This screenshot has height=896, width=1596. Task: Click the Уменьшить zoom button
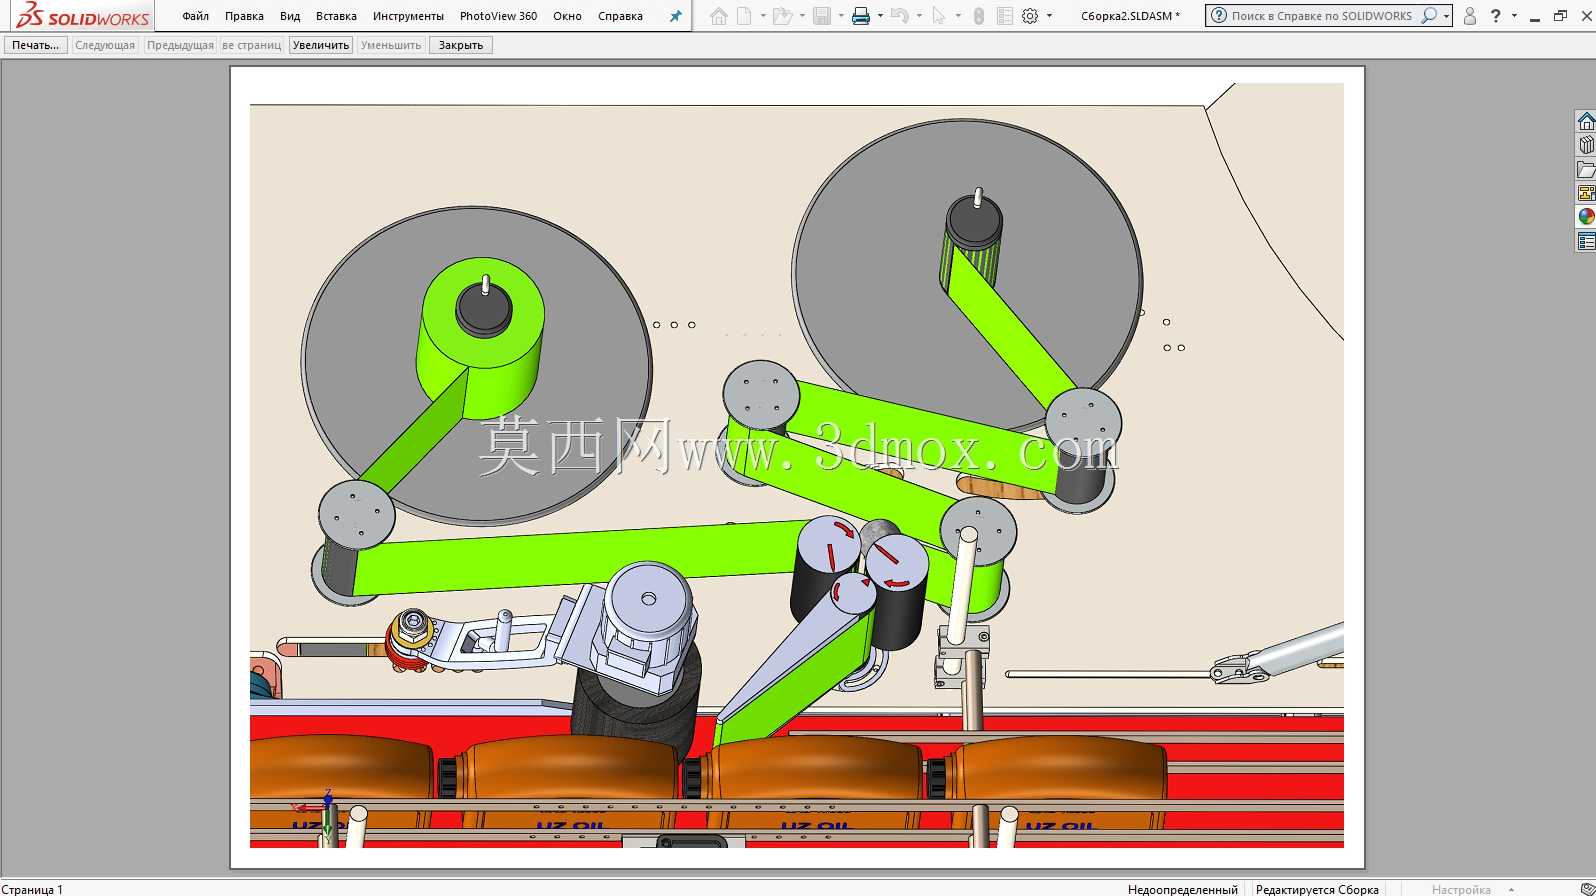coord(391,45)
